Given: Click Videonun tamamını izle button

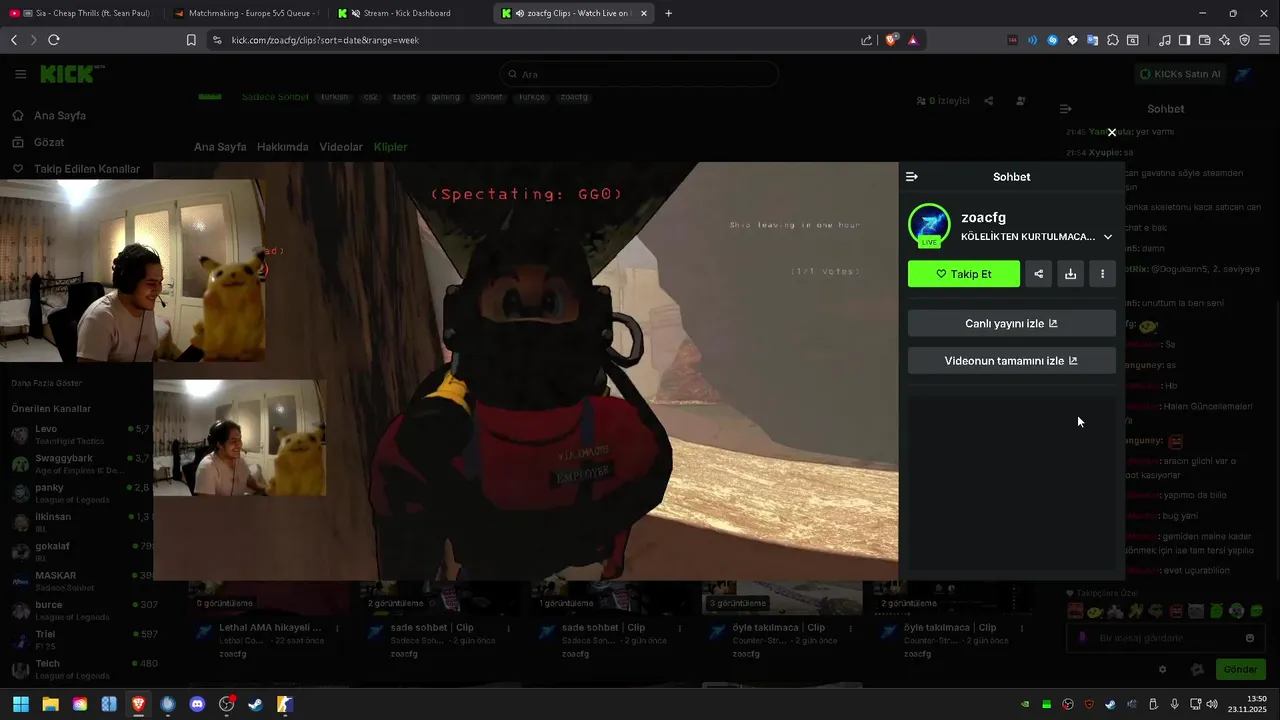Looking at the screenshot, I should coord(1011,361).
